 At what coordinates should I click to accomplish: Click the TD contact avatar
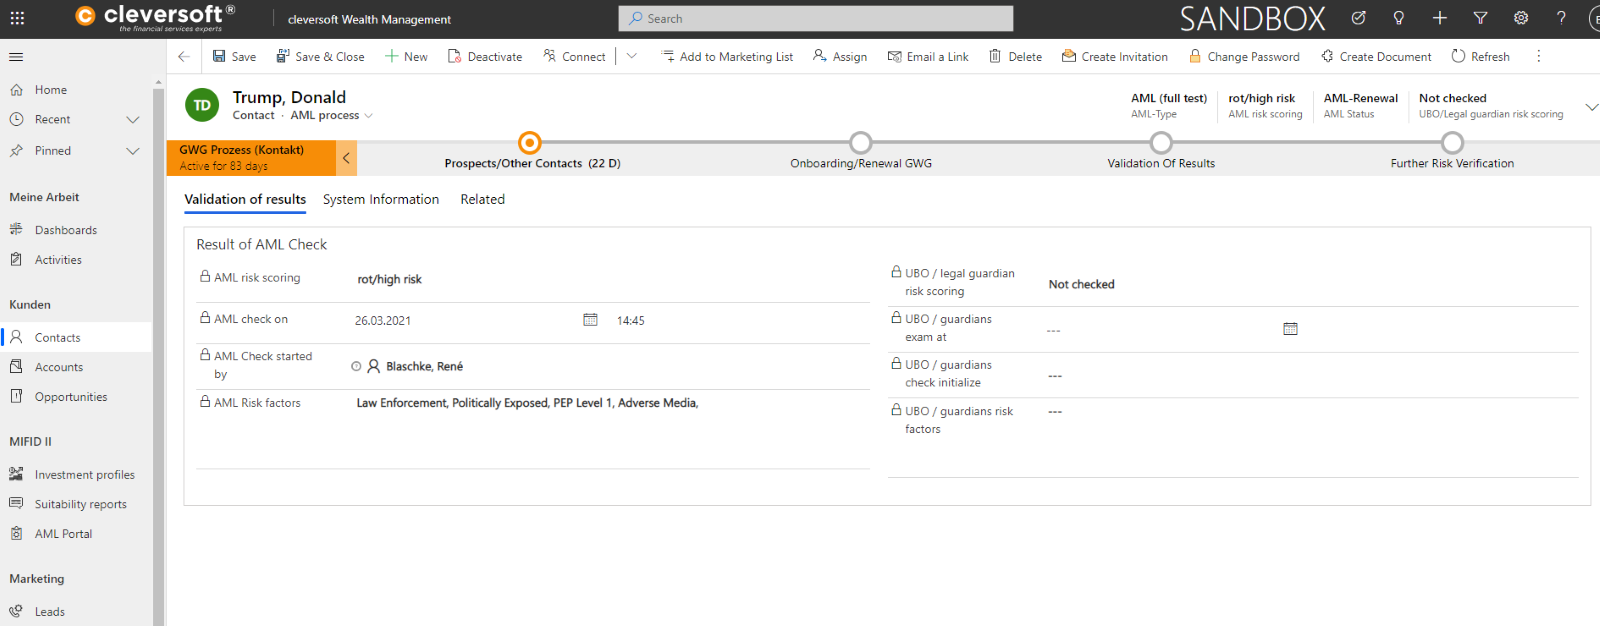coord(202,105)
